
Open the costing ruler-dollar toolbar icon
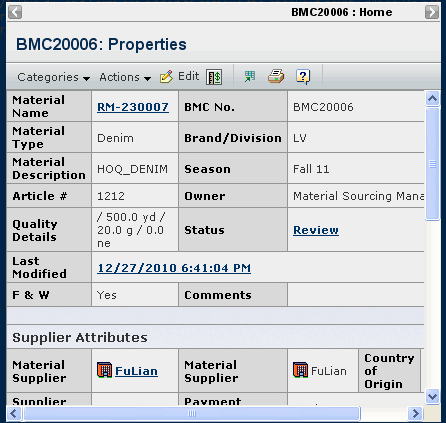click(x=214, y=77)
